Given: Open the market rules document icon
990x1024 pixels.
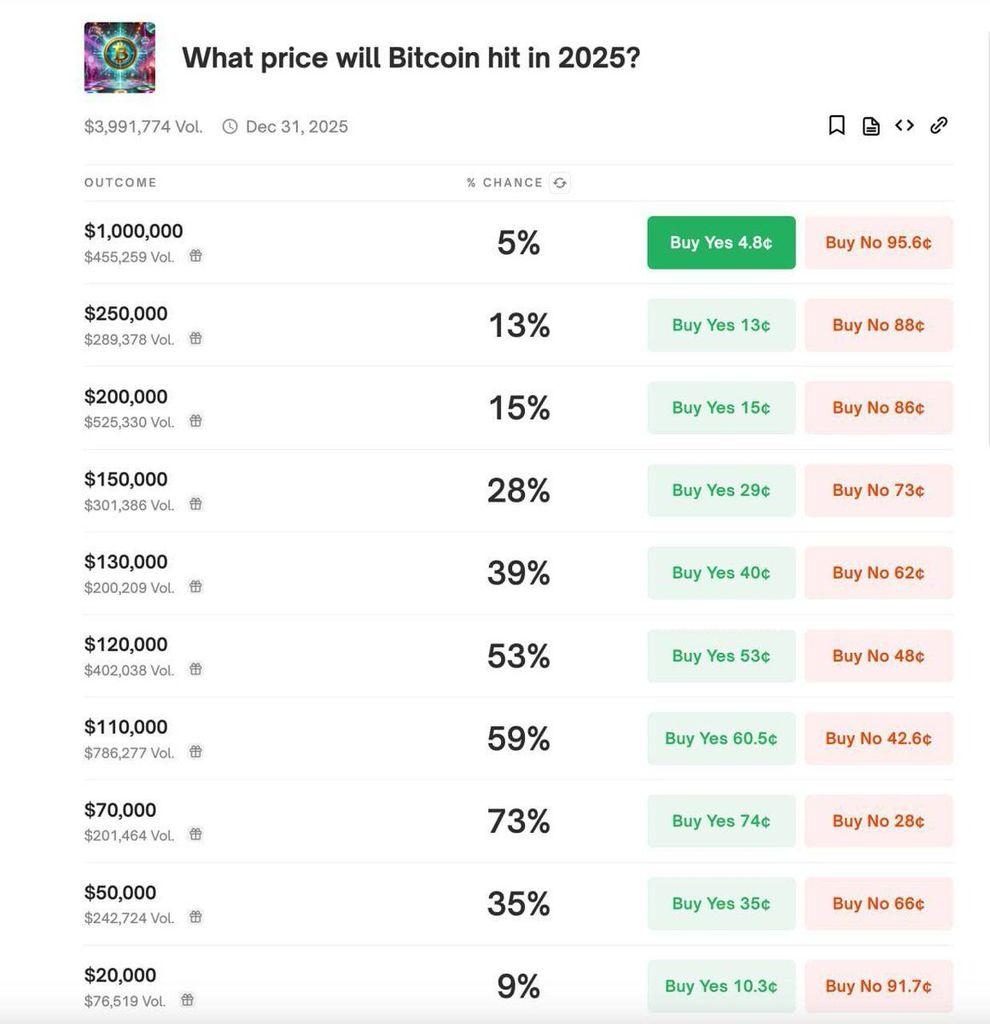Looking at the screenshot, I should pyautogui.click(x=871, y=126).
